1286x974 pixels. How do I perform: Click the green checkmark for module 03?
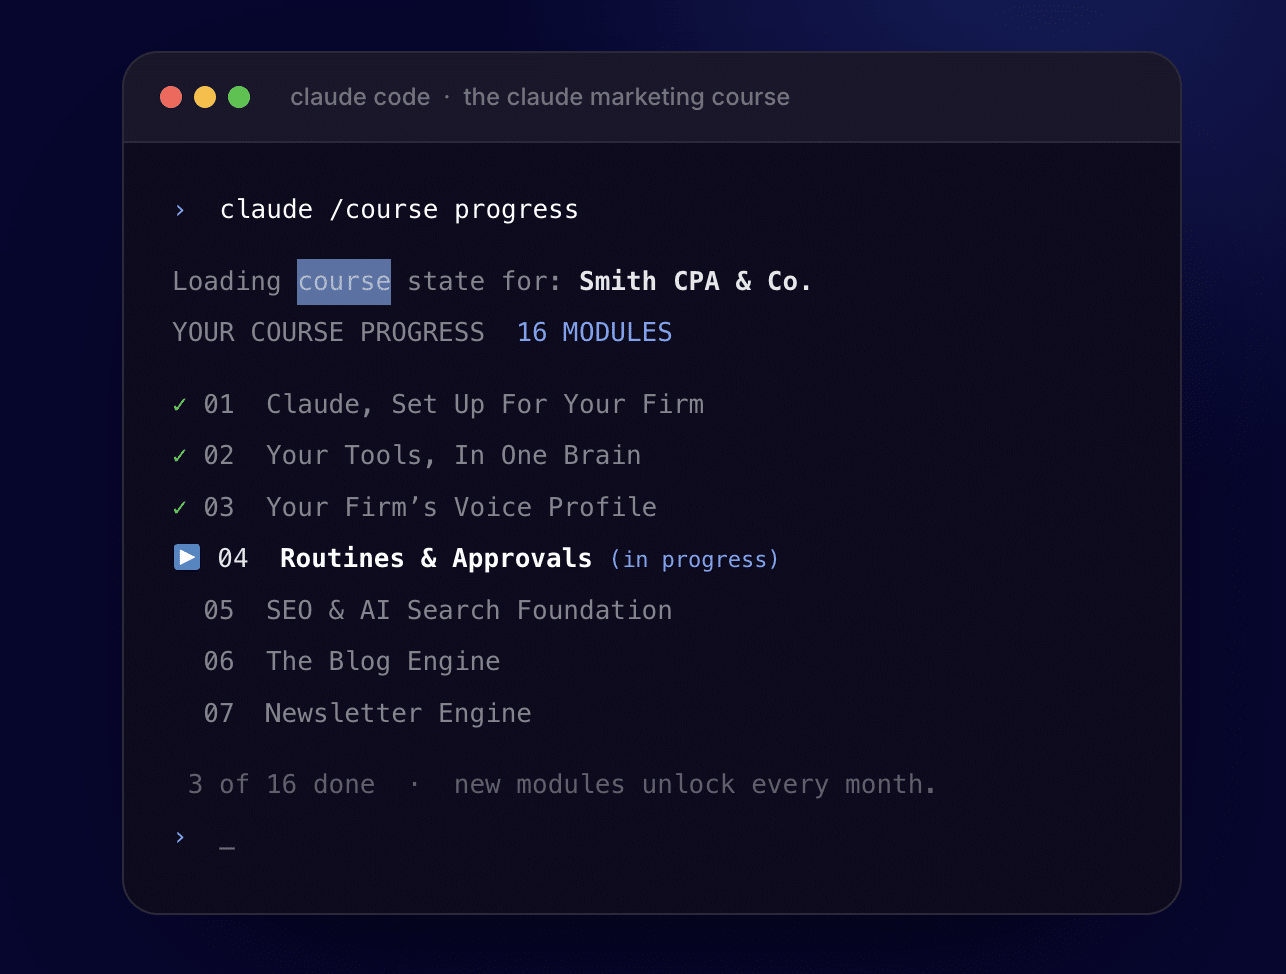point(180,508)
